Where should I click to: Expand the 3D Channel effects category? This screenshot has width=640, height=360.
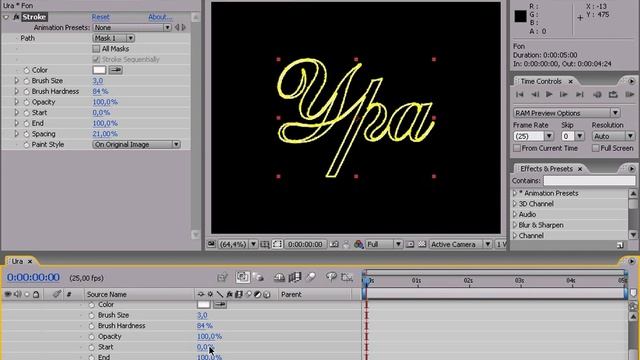(x=515, y=204)
